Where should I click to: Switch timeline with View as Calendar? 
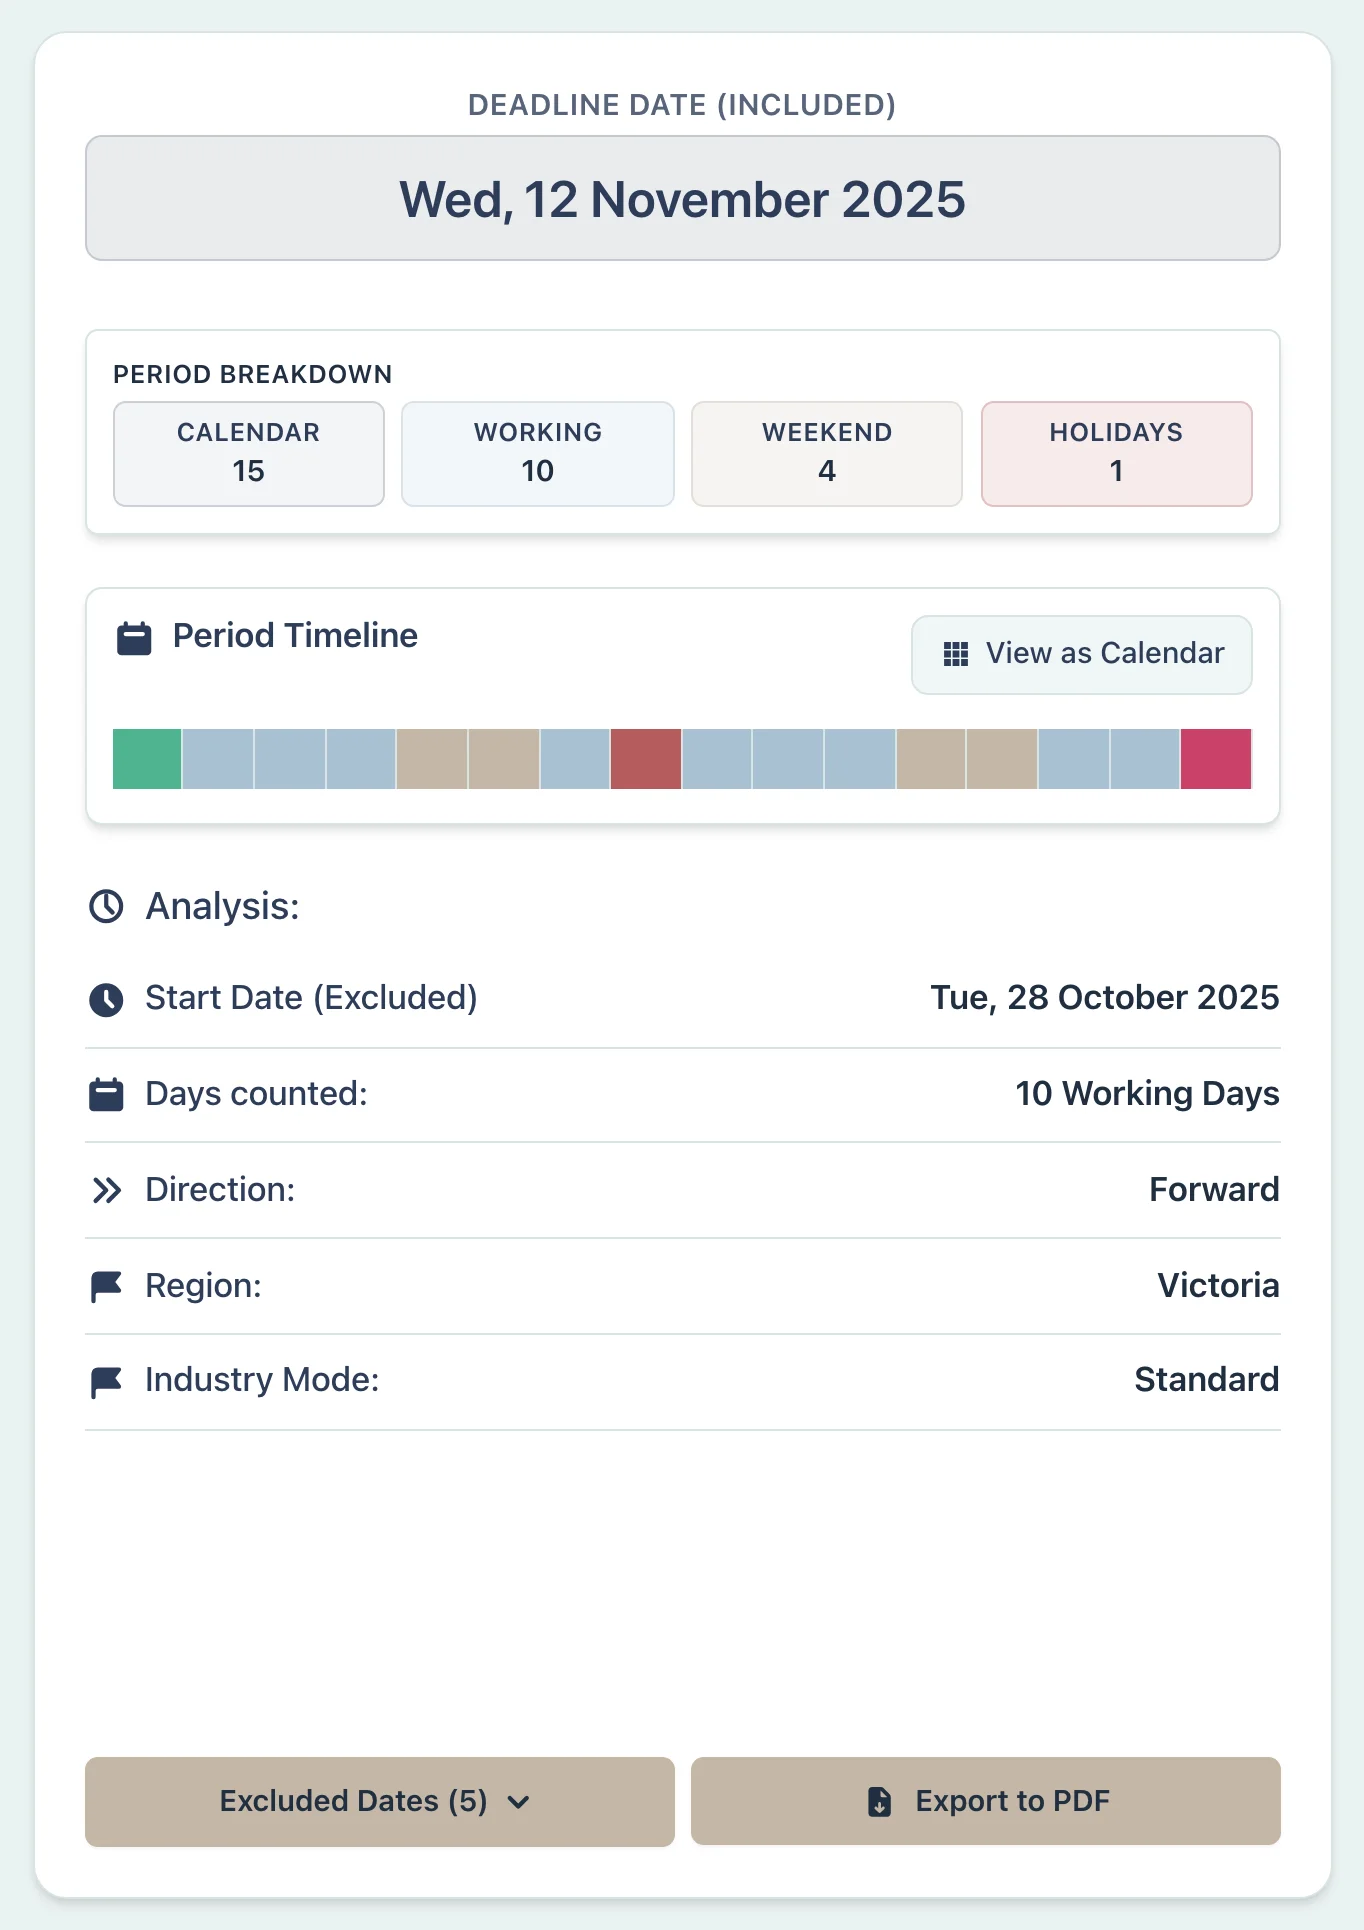tap(1081, 655)
